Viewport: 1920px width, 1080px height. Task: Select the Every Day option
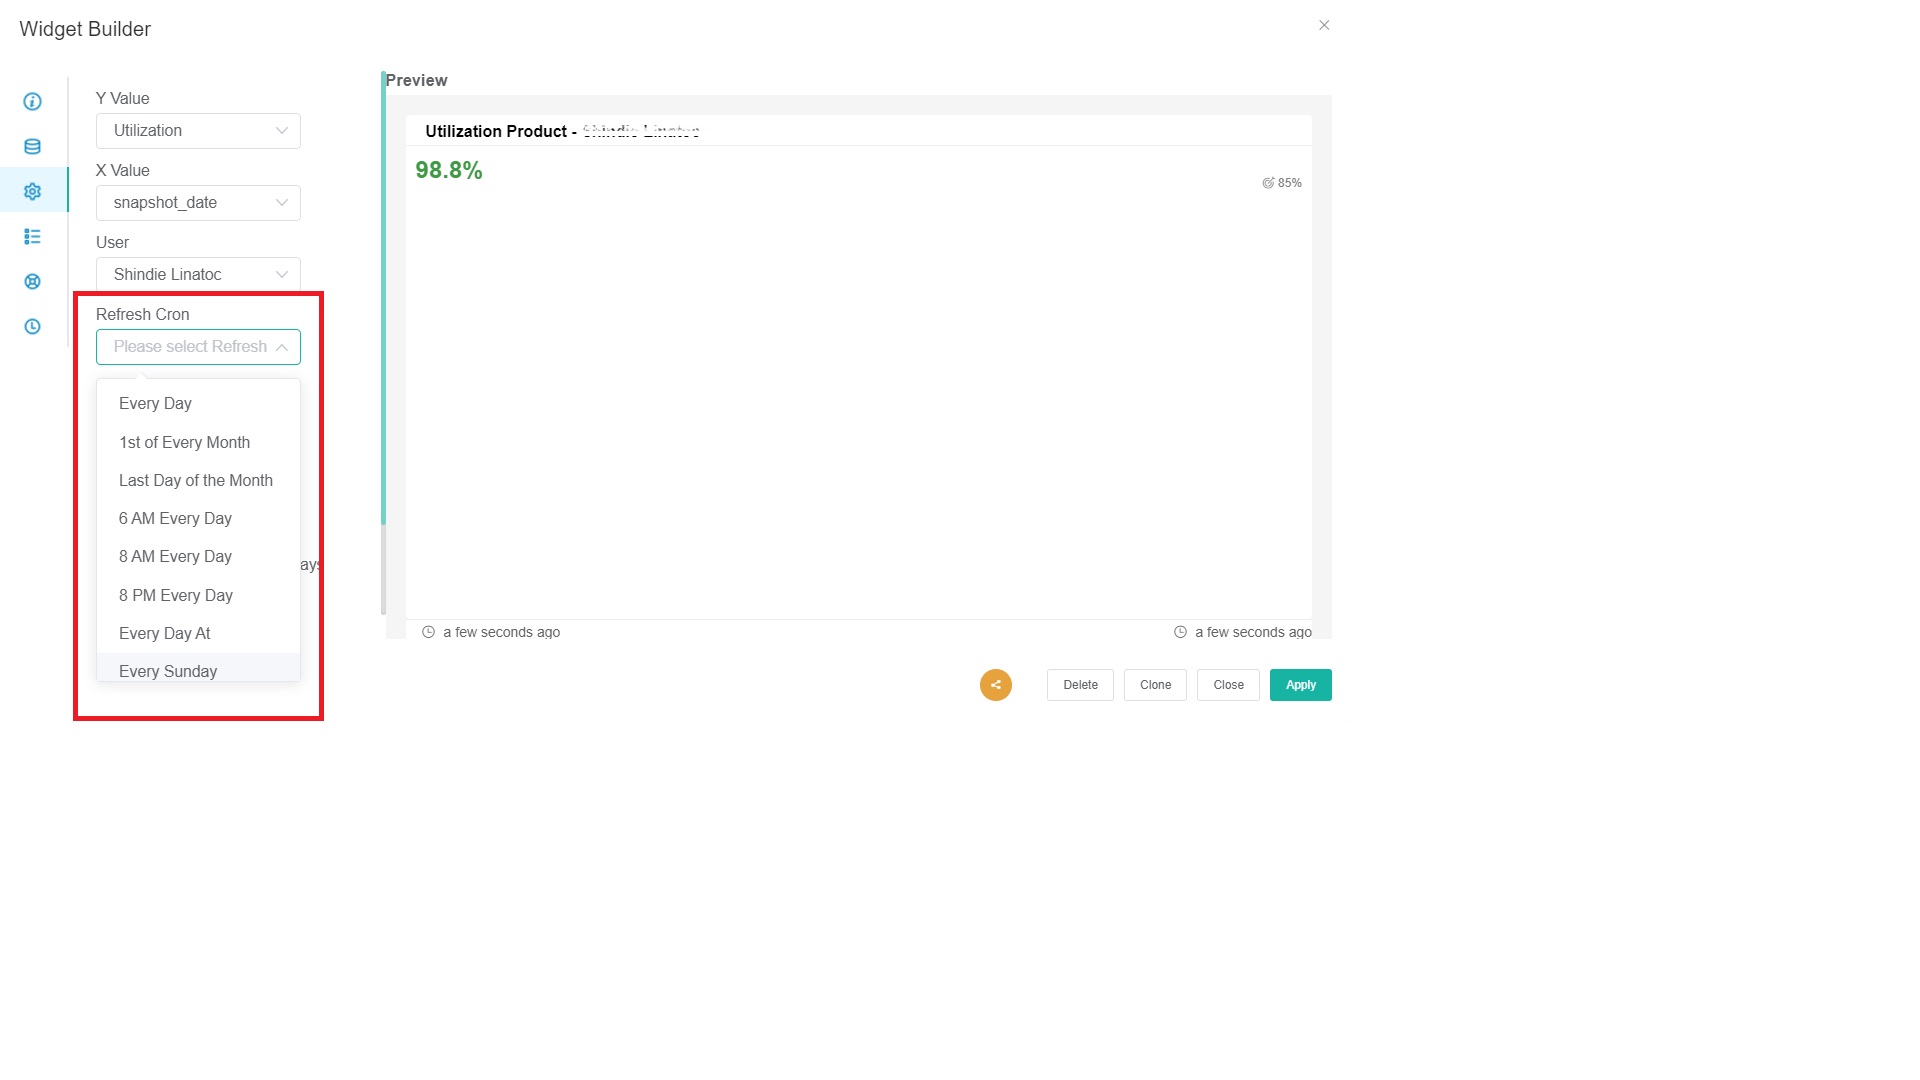tap(155, 404)
